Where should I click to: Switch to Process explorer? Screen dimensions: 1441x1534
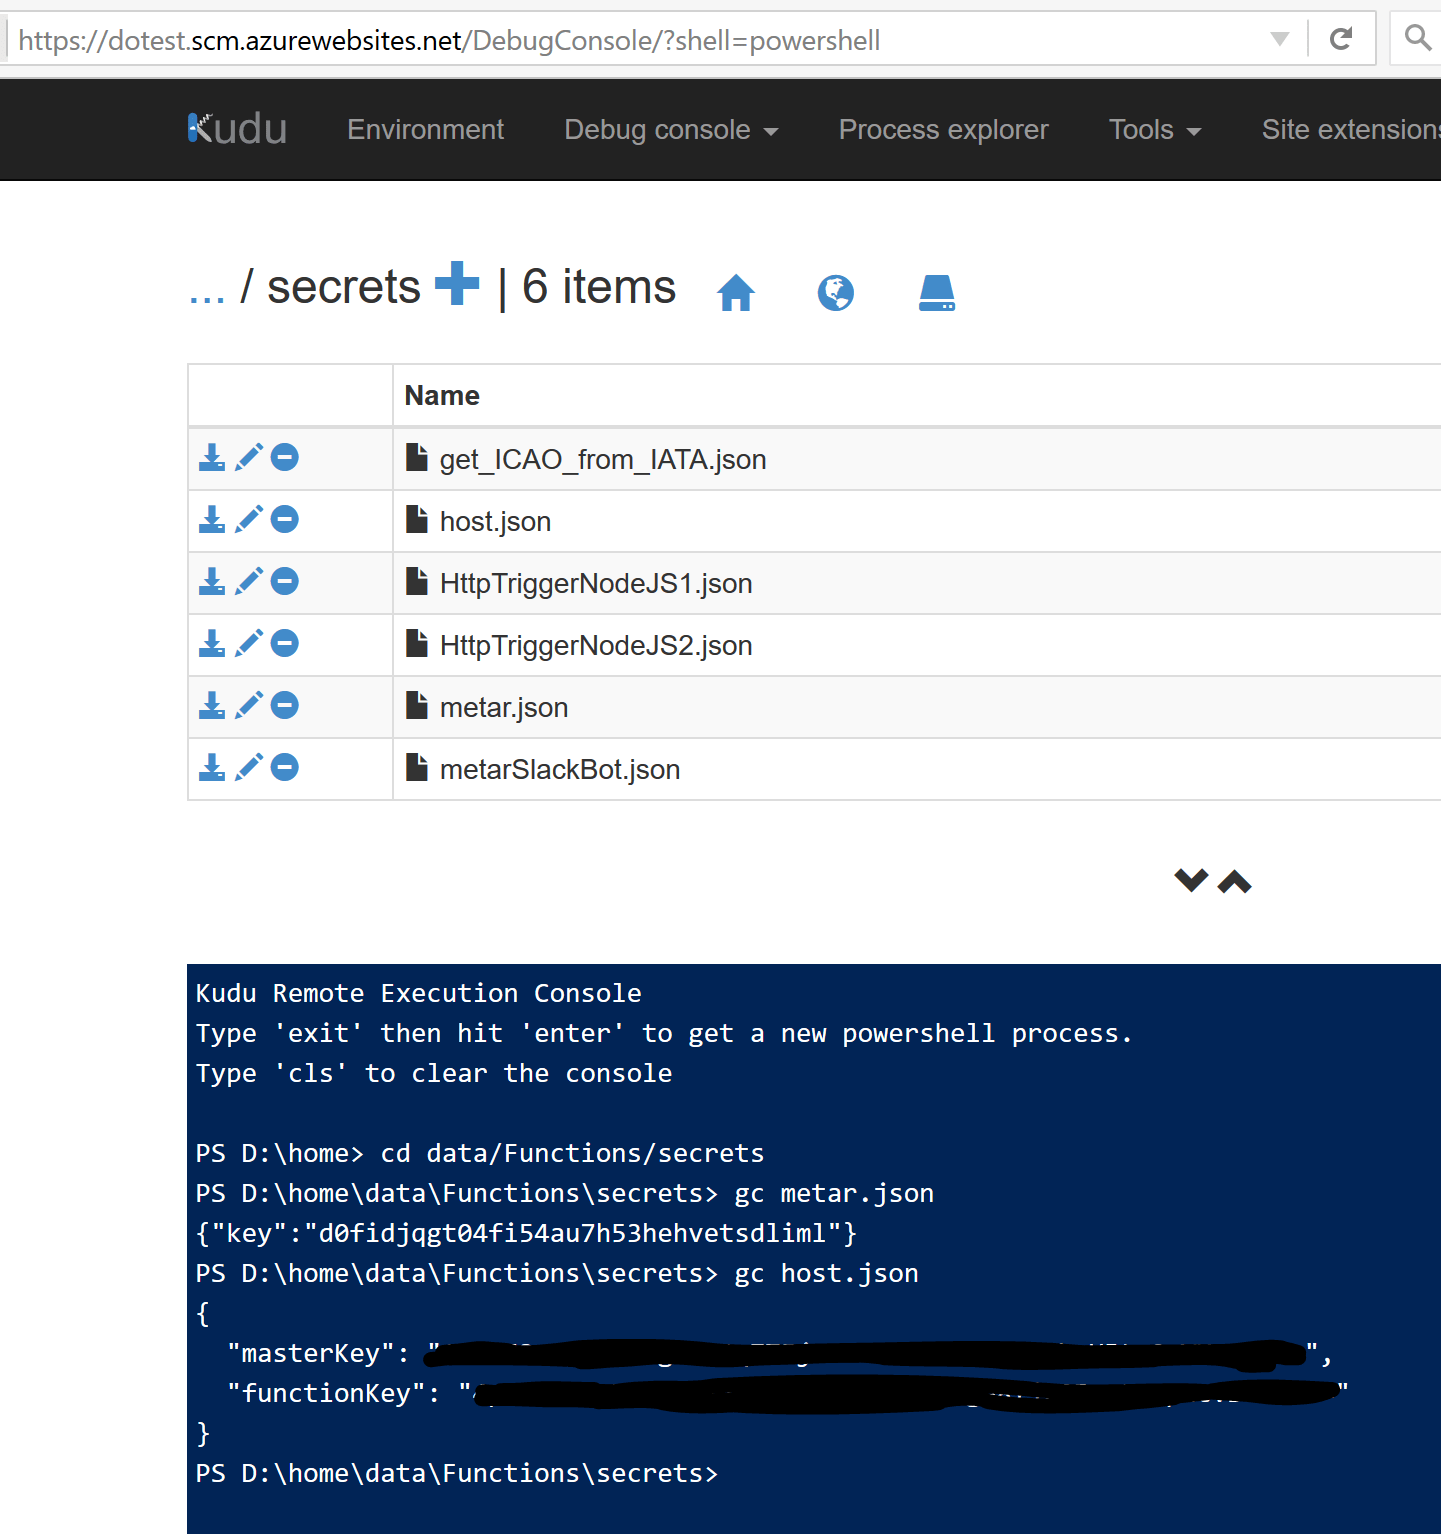pyautogui.click(x=942, y=129)
